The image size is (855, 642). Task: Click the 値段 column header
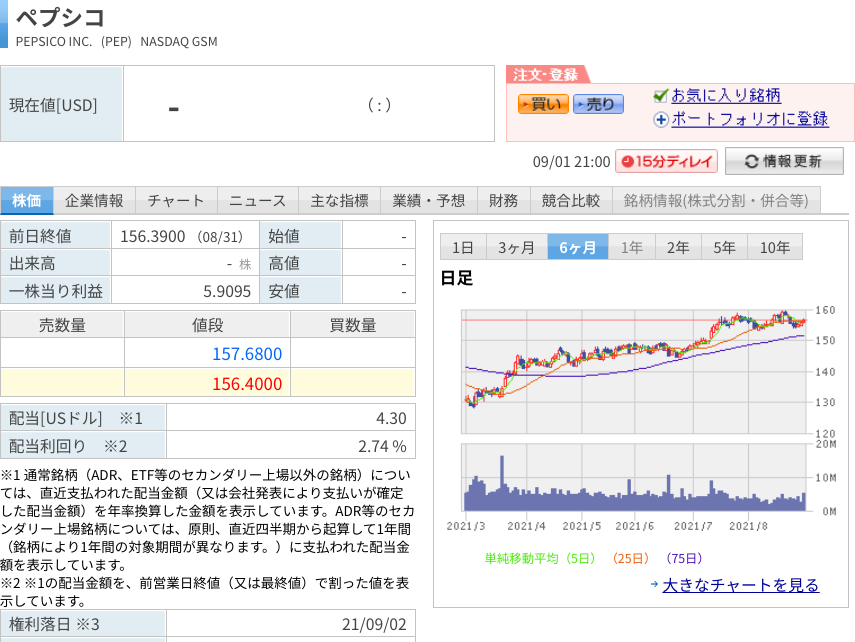pos(207,325)
